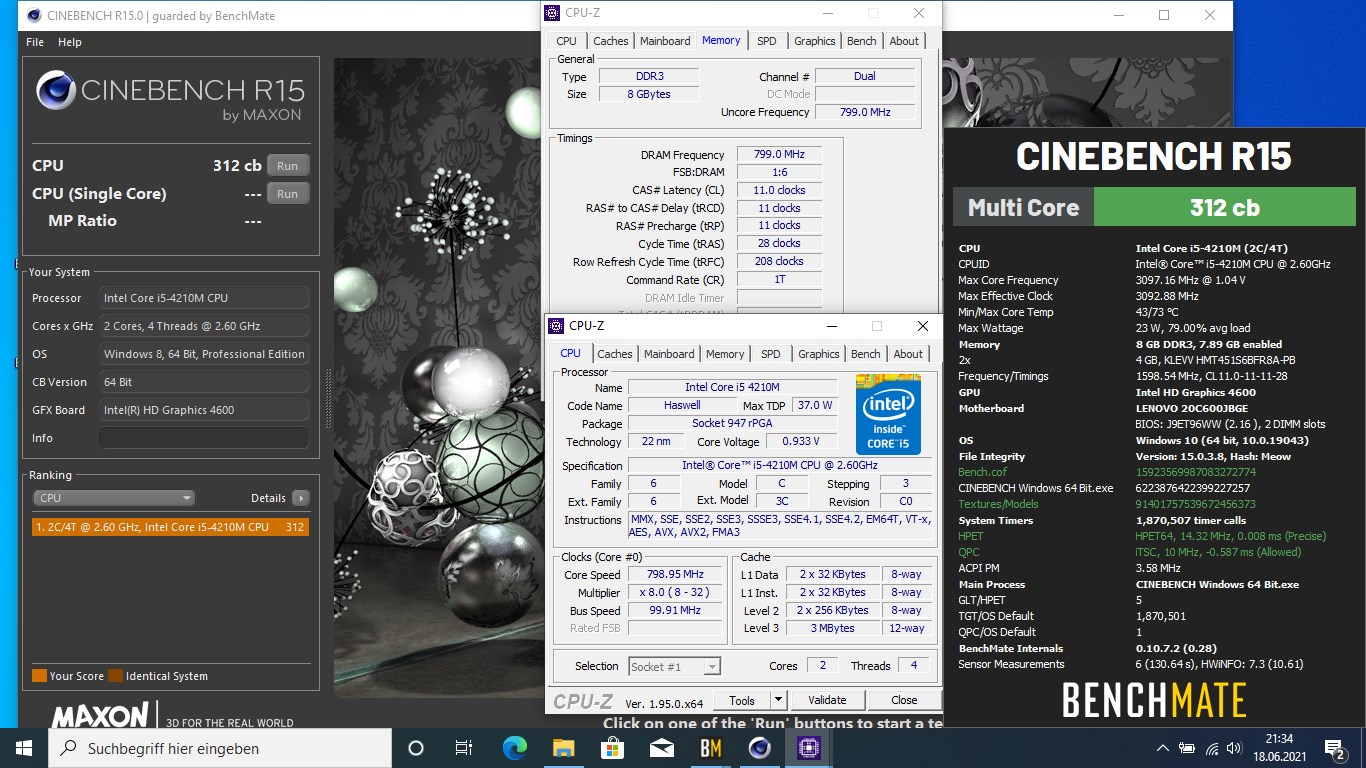Open SPD tab in upper CPU-Z window
Screen dimensions: 1366x768
point(766,41)
